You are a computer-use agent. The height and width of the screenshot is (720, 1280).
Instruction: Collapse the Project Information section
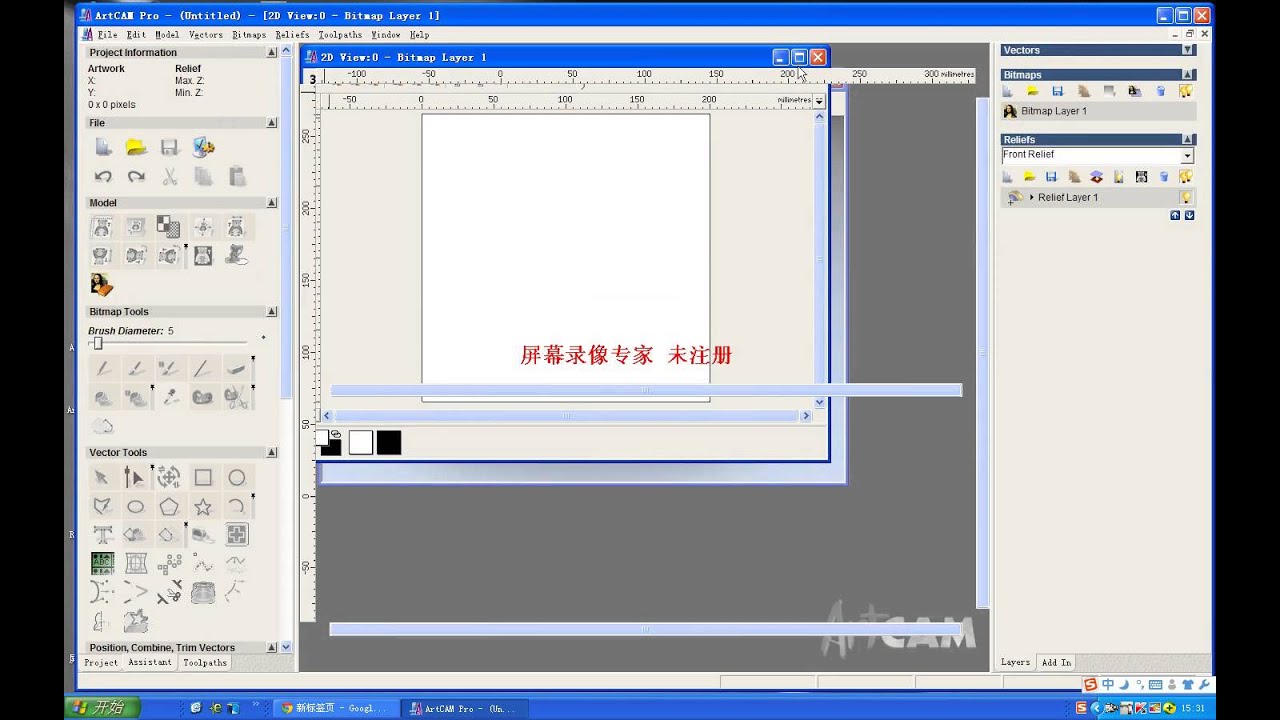[272, 53]
